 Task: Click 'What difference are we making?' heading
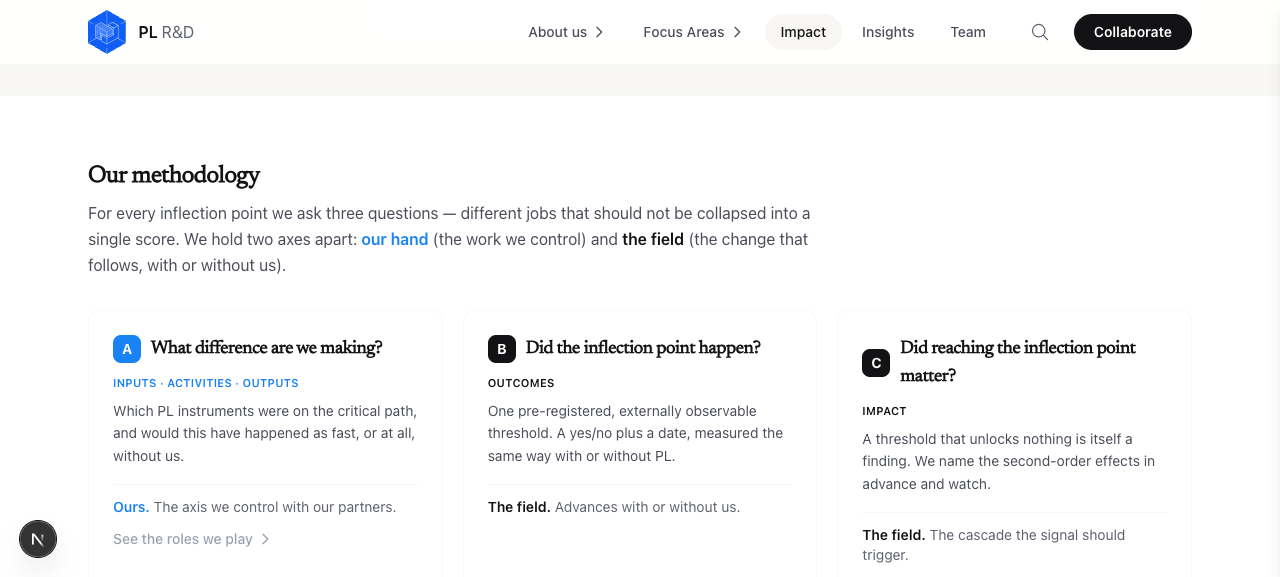click(267, 348)
